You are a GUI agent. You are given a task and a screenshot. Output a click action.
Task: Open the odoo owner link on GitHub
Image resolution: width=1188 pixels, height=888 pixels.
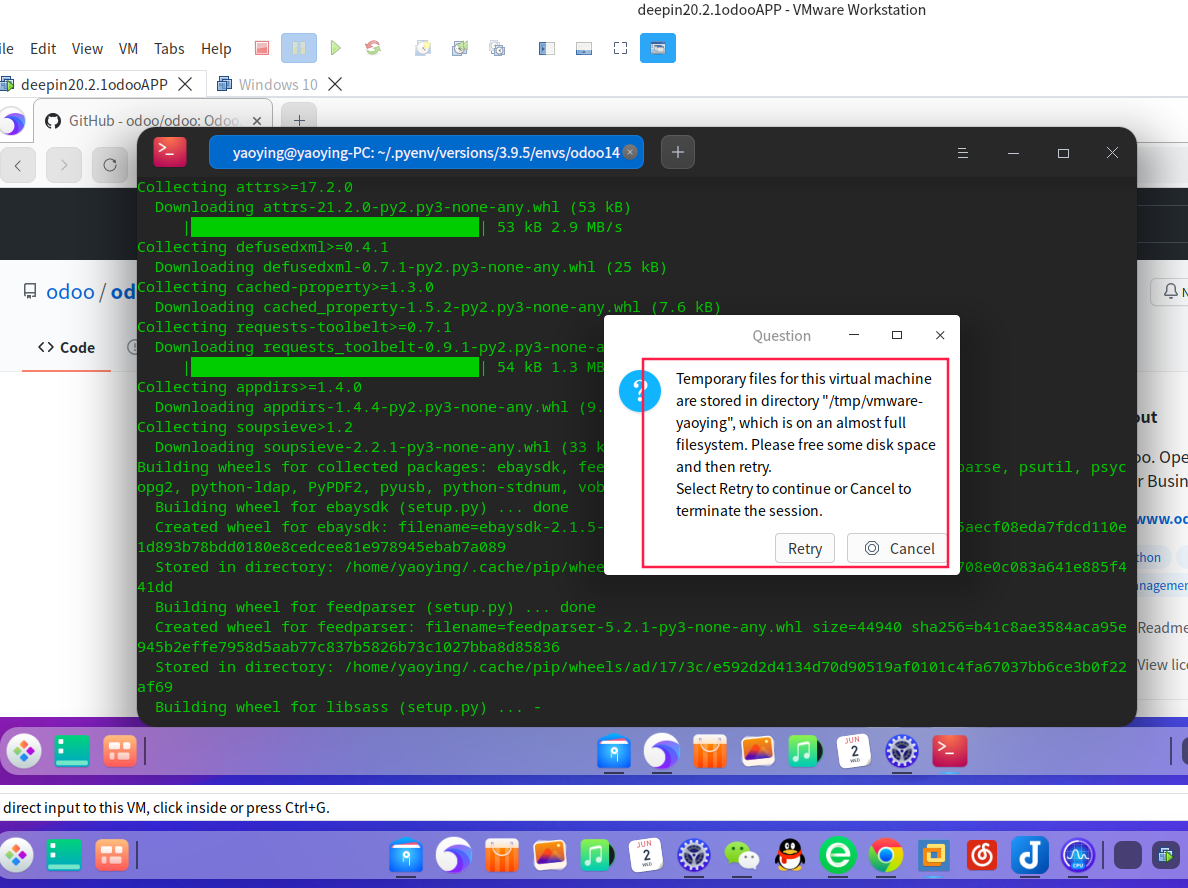70,292
